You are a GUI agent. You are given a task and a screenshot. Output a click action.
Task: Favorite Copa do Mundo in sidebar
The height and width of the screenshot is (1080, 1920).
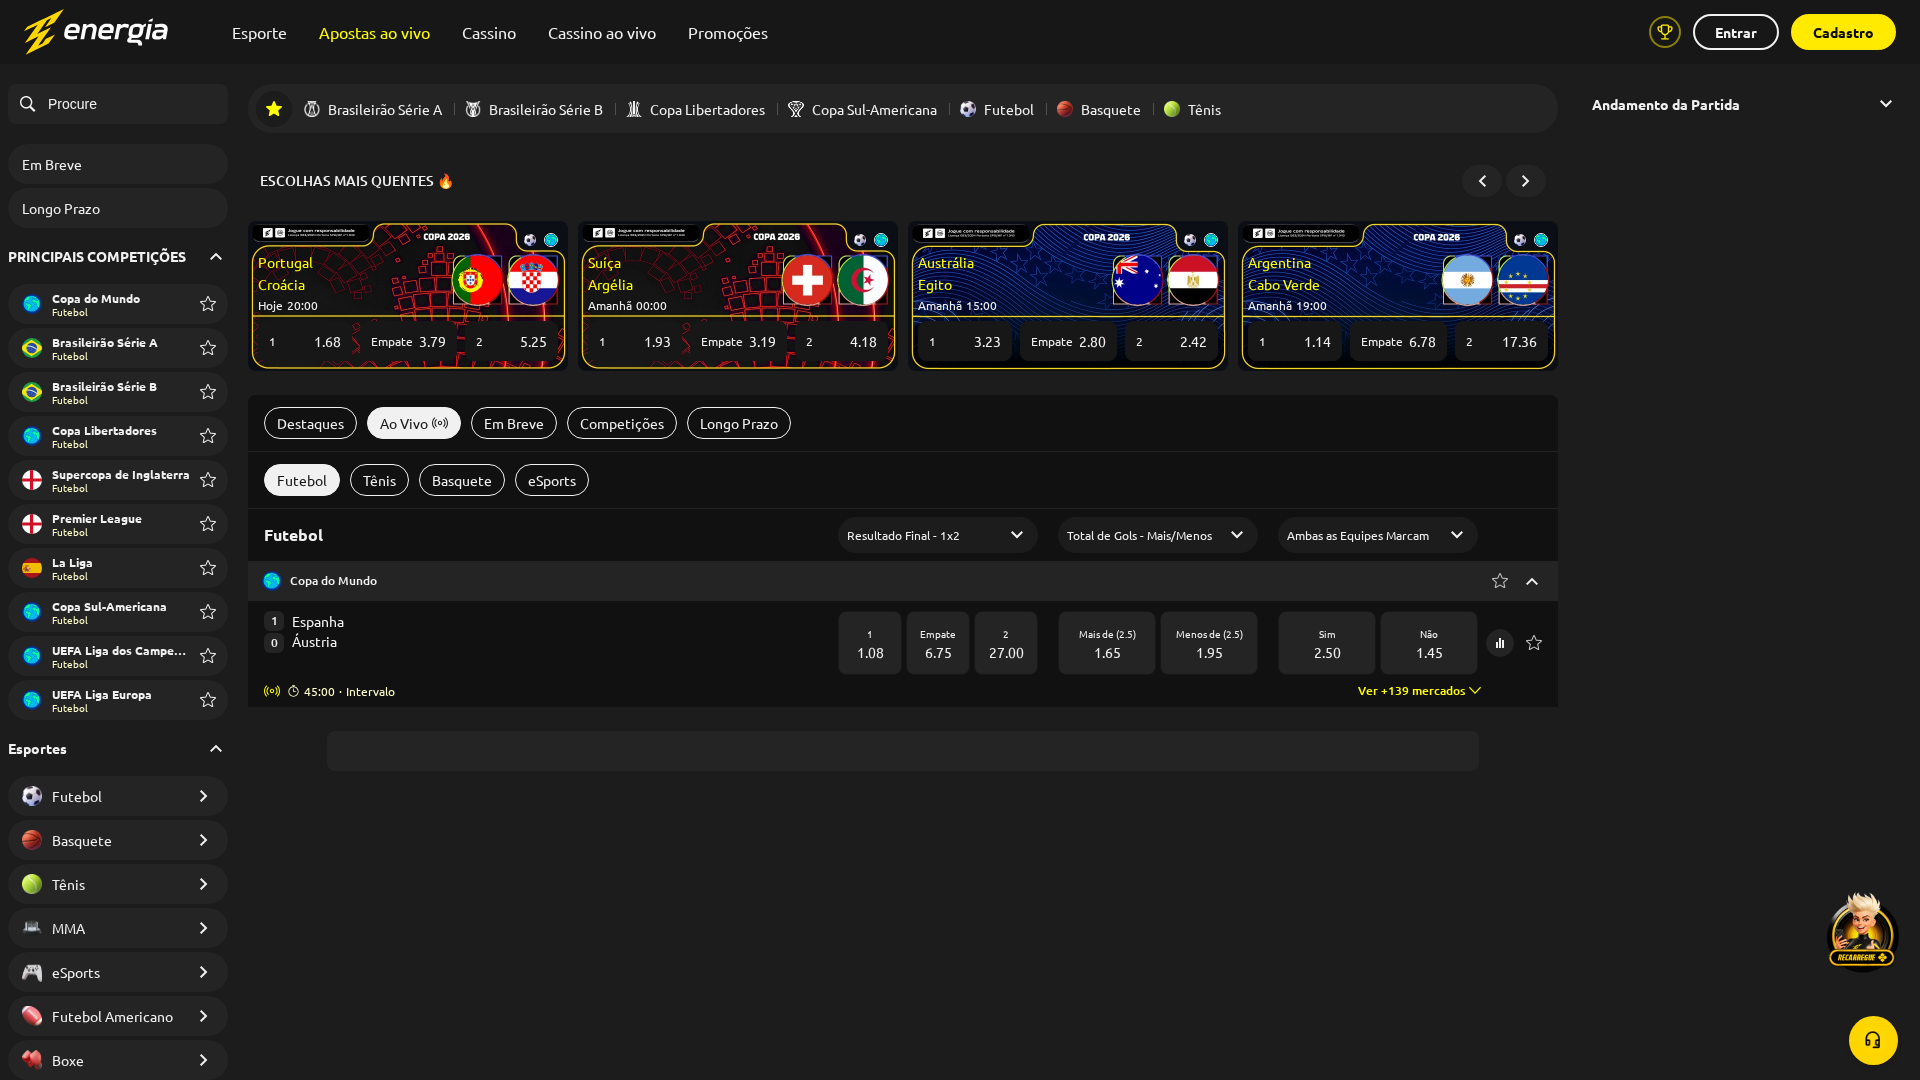(208, 304)
